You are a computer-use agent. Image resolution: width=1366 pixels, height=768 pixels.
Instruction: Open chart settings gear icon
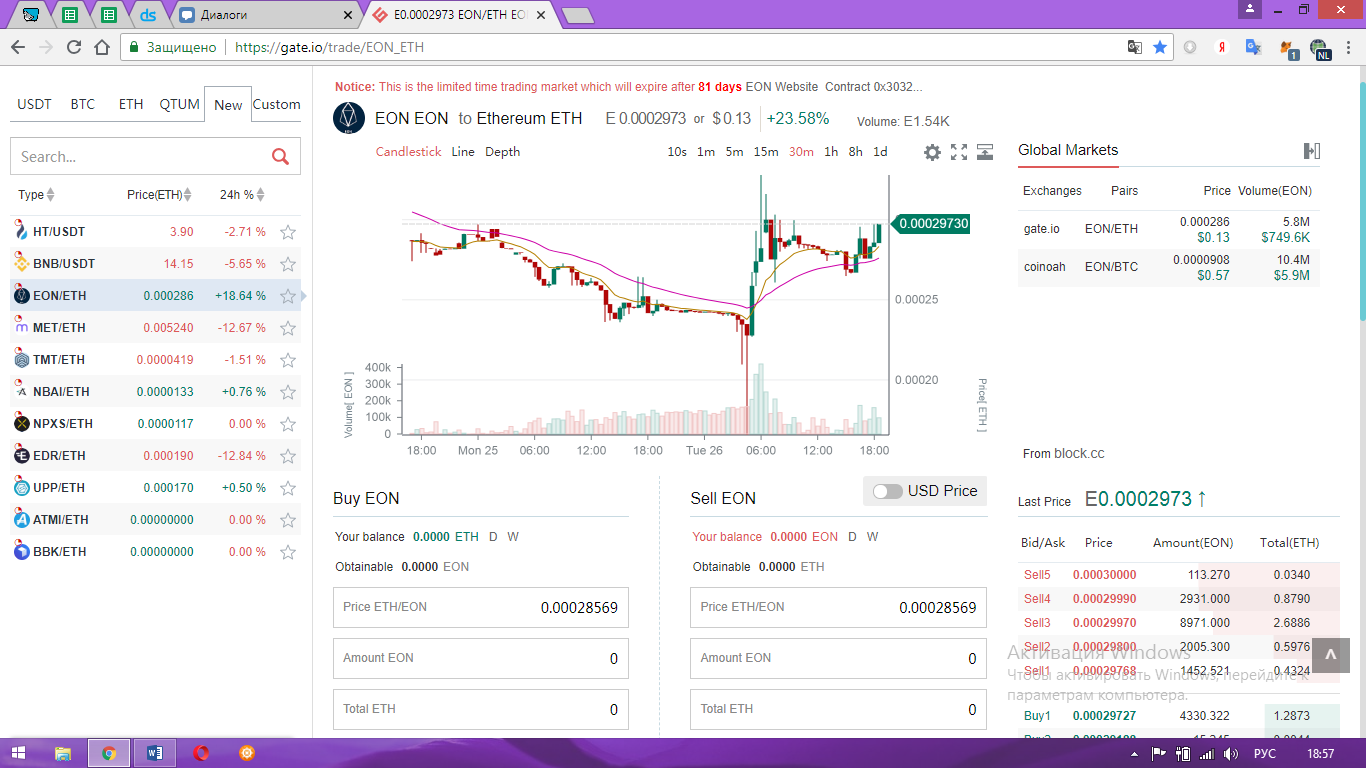coord(932,152)
